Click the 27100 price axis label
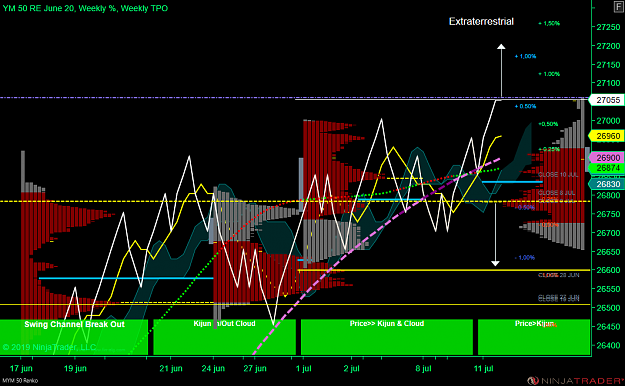 tap(608, 83)
